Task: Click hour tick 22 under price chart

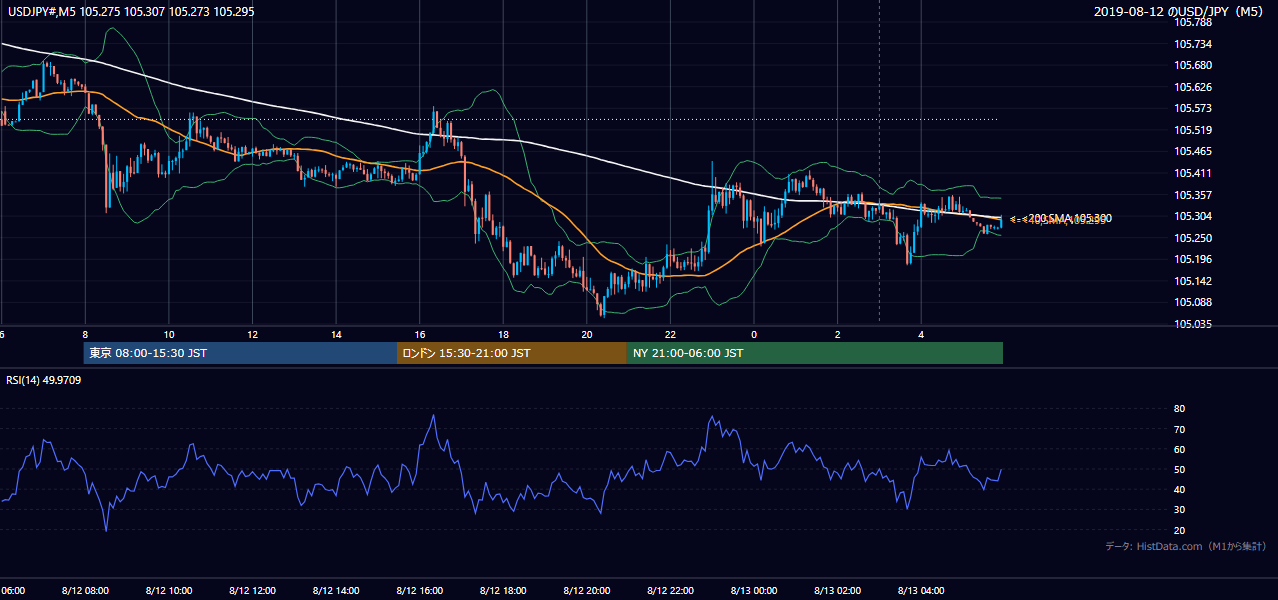Action: (x=670, y=334)
